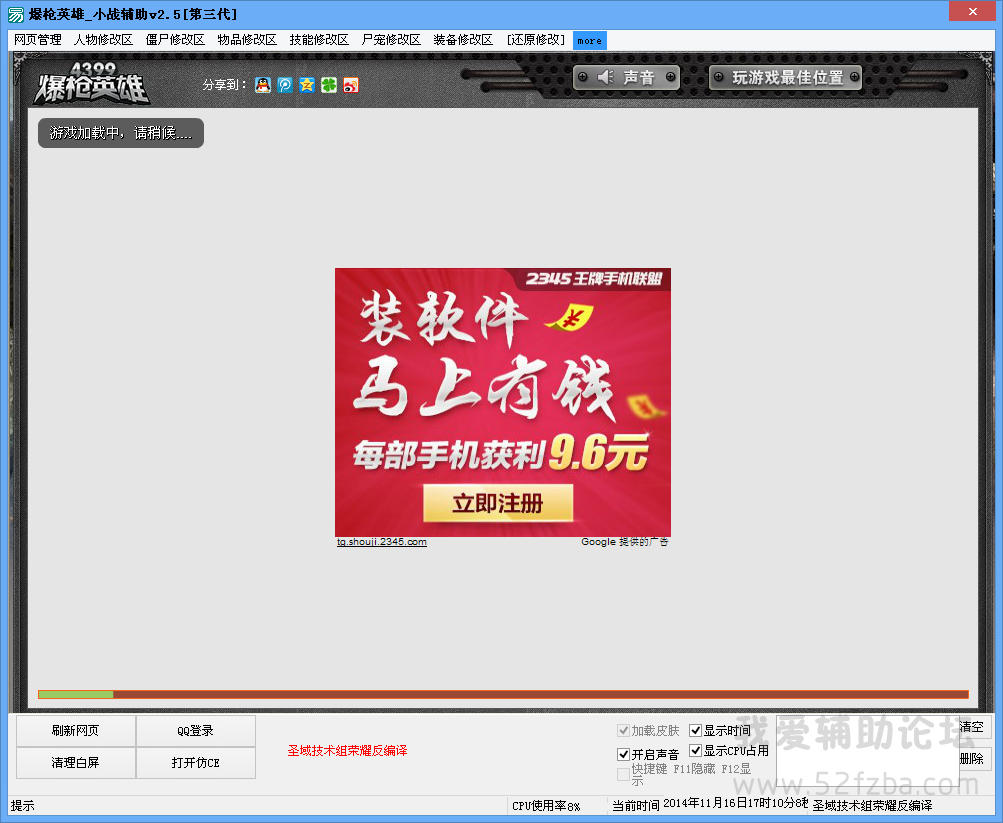
Task: Open the 僵尸修改区 menu
Action: 175,40
